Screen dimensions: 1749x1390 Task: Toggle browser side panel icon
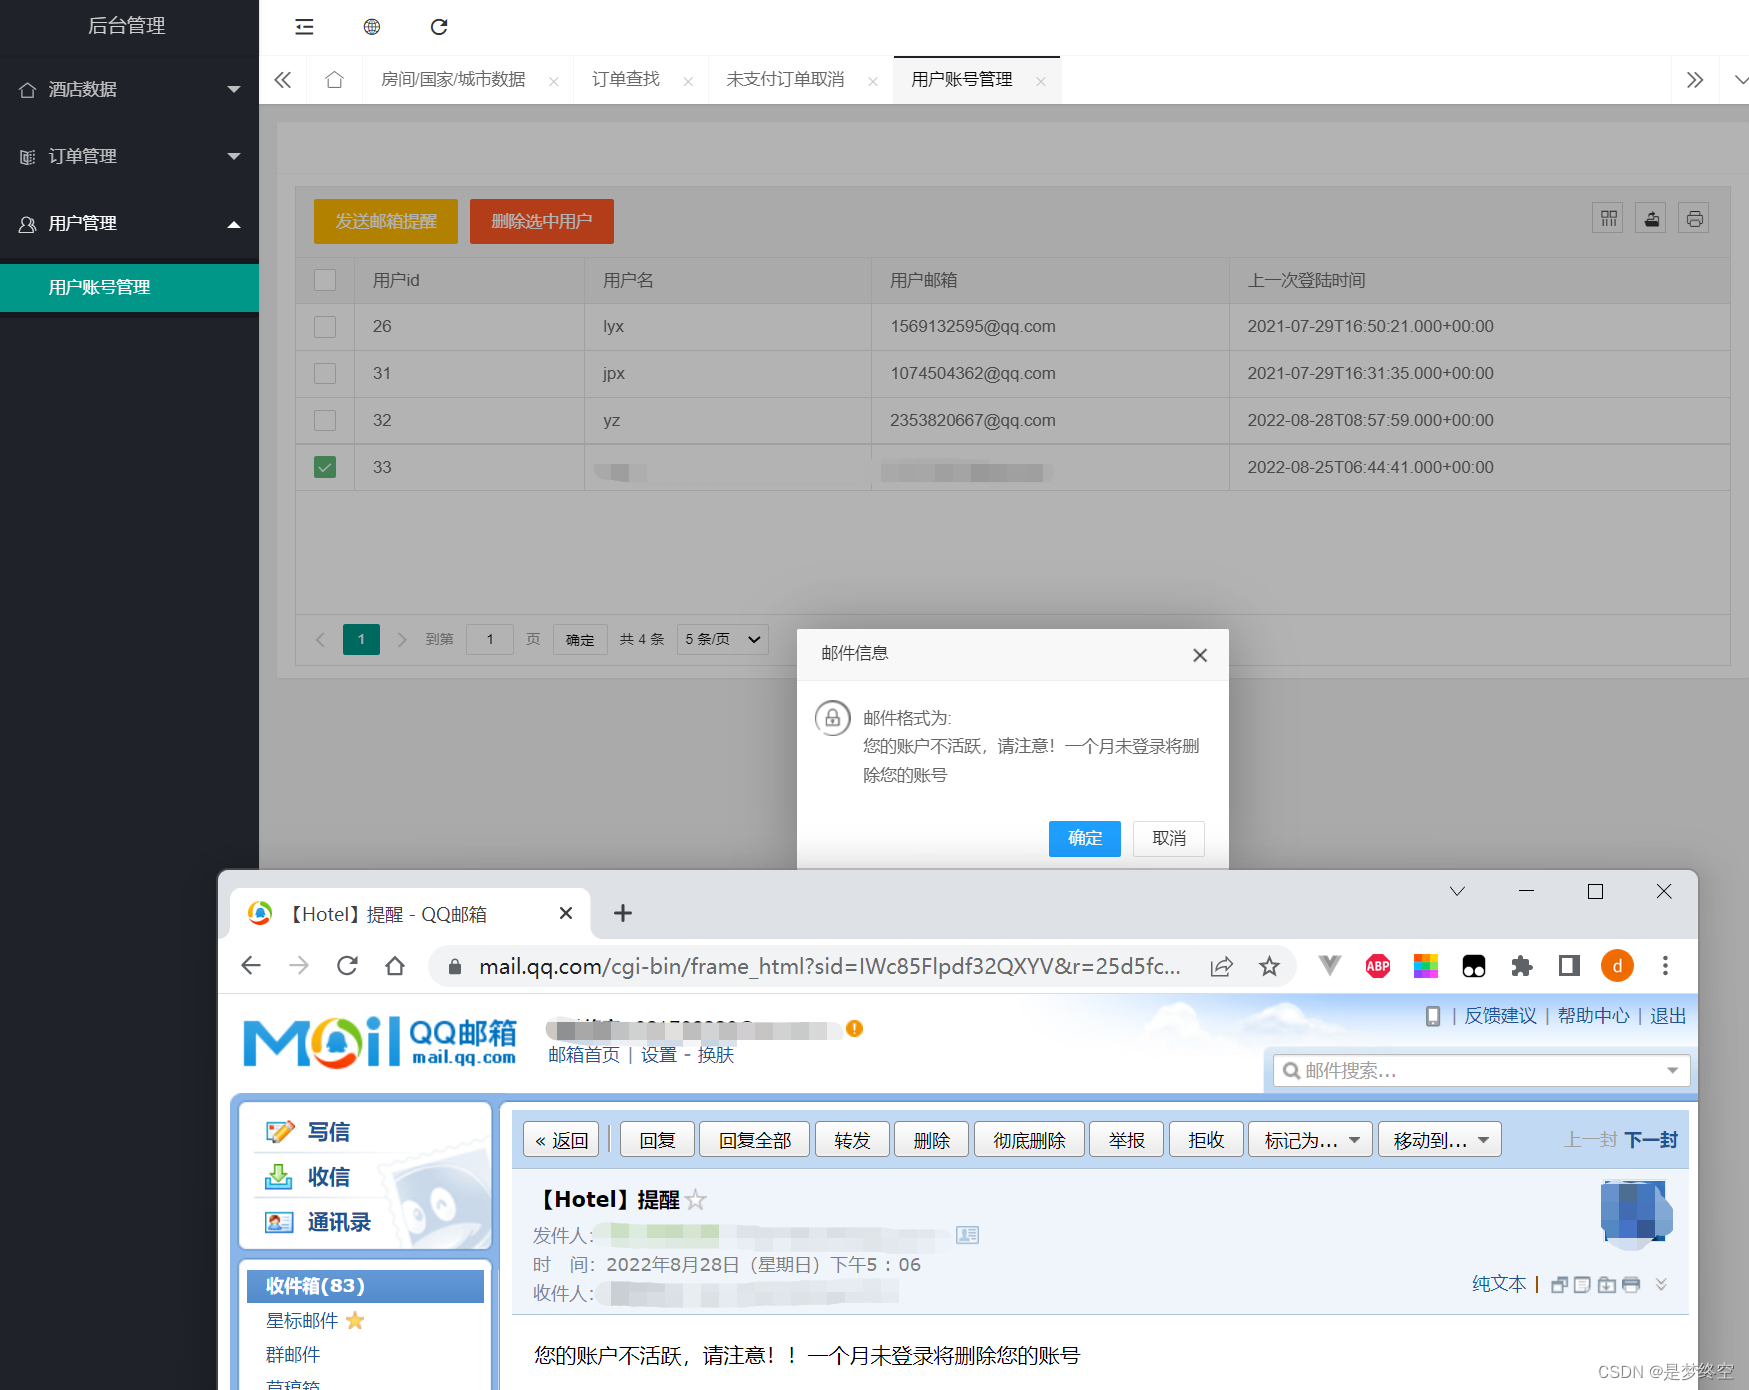[1569, 966]
